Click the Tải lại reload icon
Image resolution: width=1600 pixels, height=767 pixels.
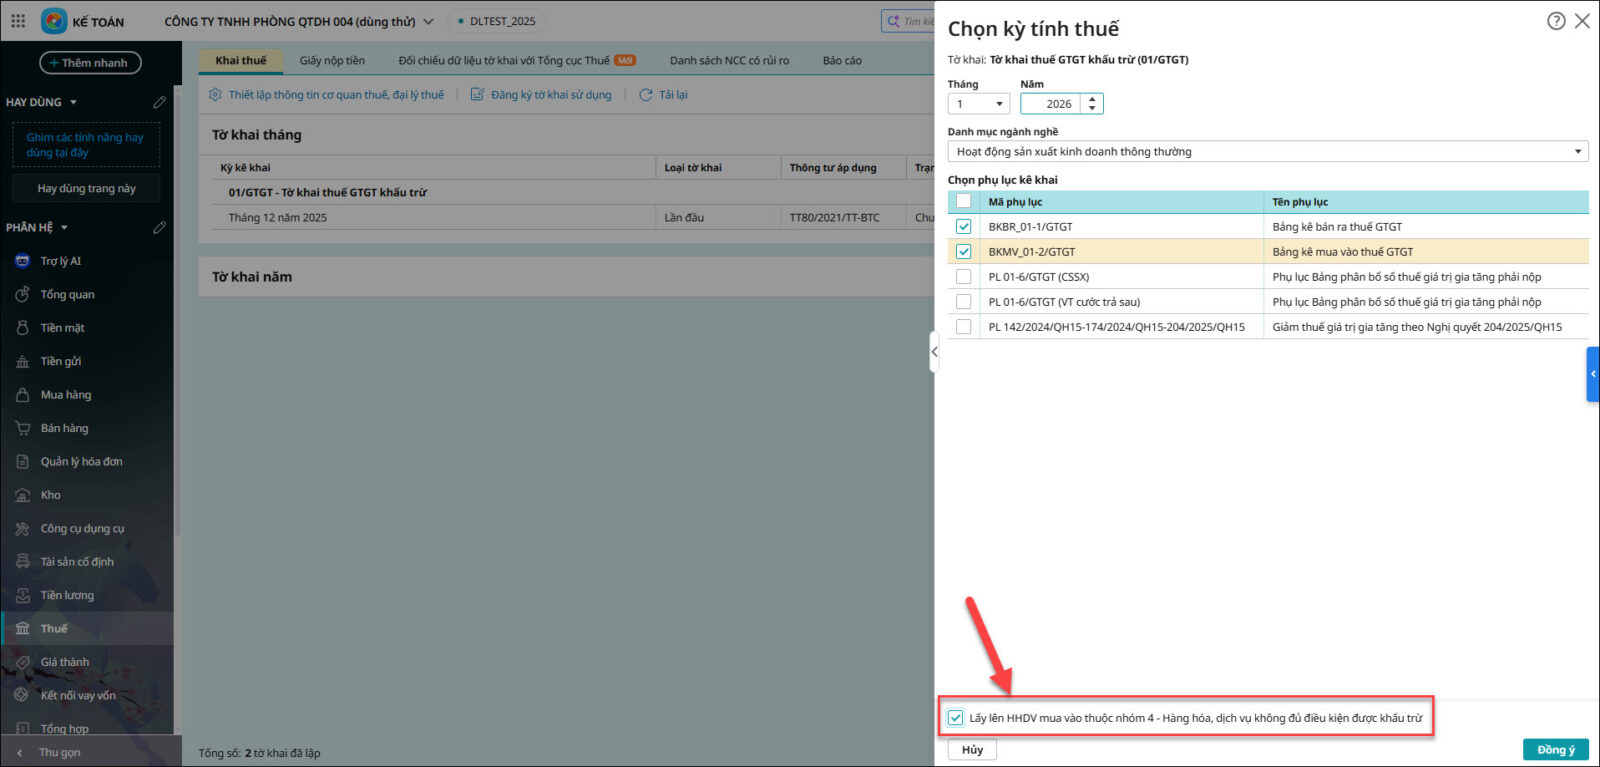[646, 95]
